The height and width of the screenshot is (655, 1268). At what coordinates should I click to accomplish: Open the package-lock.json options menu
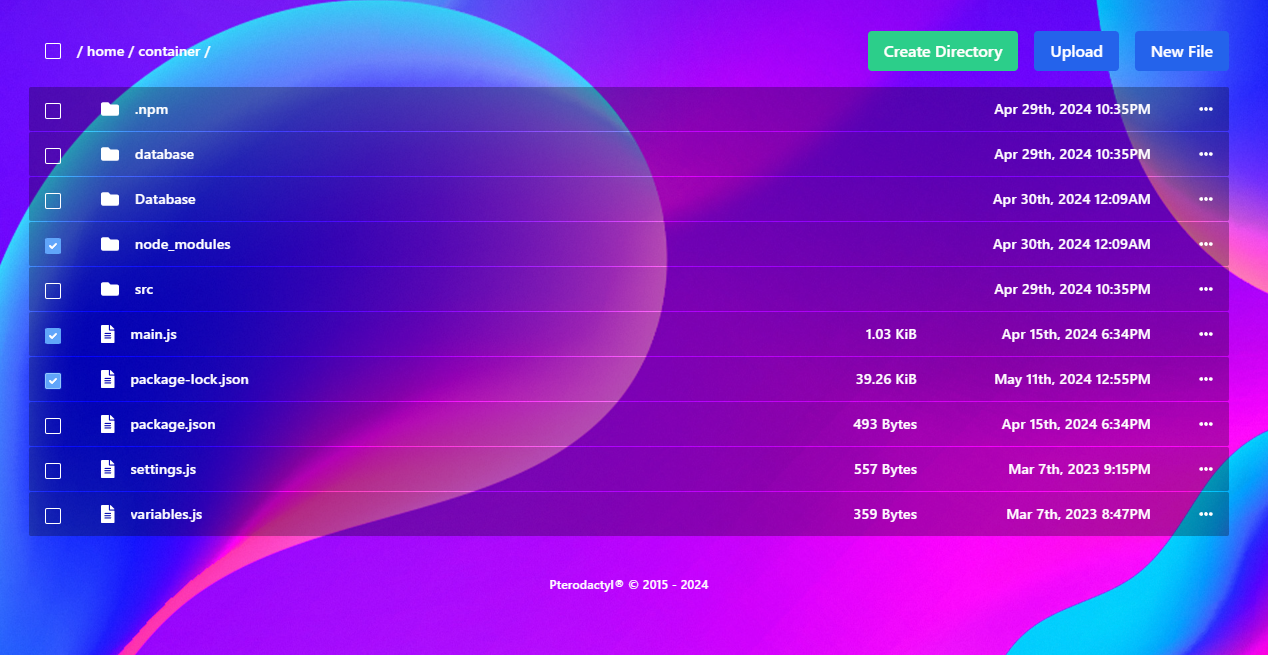(x=1206, y=379)
